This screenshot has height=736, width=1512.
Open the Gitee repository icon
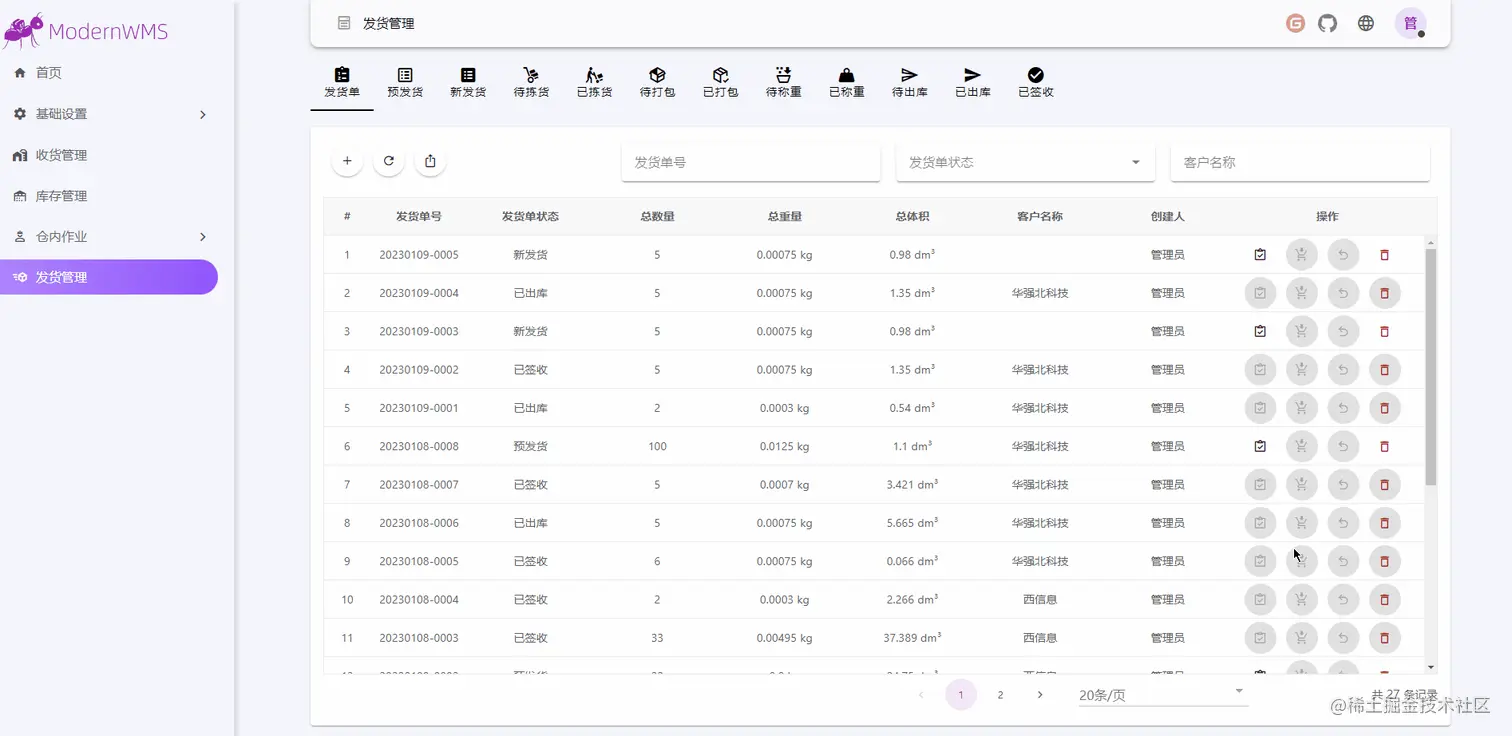[x=1295, y=23]
